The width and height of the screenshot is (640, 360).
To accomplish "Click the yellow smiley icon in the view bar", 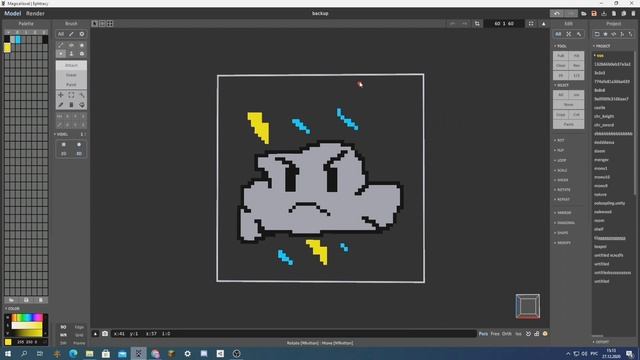I will point(545,333).
